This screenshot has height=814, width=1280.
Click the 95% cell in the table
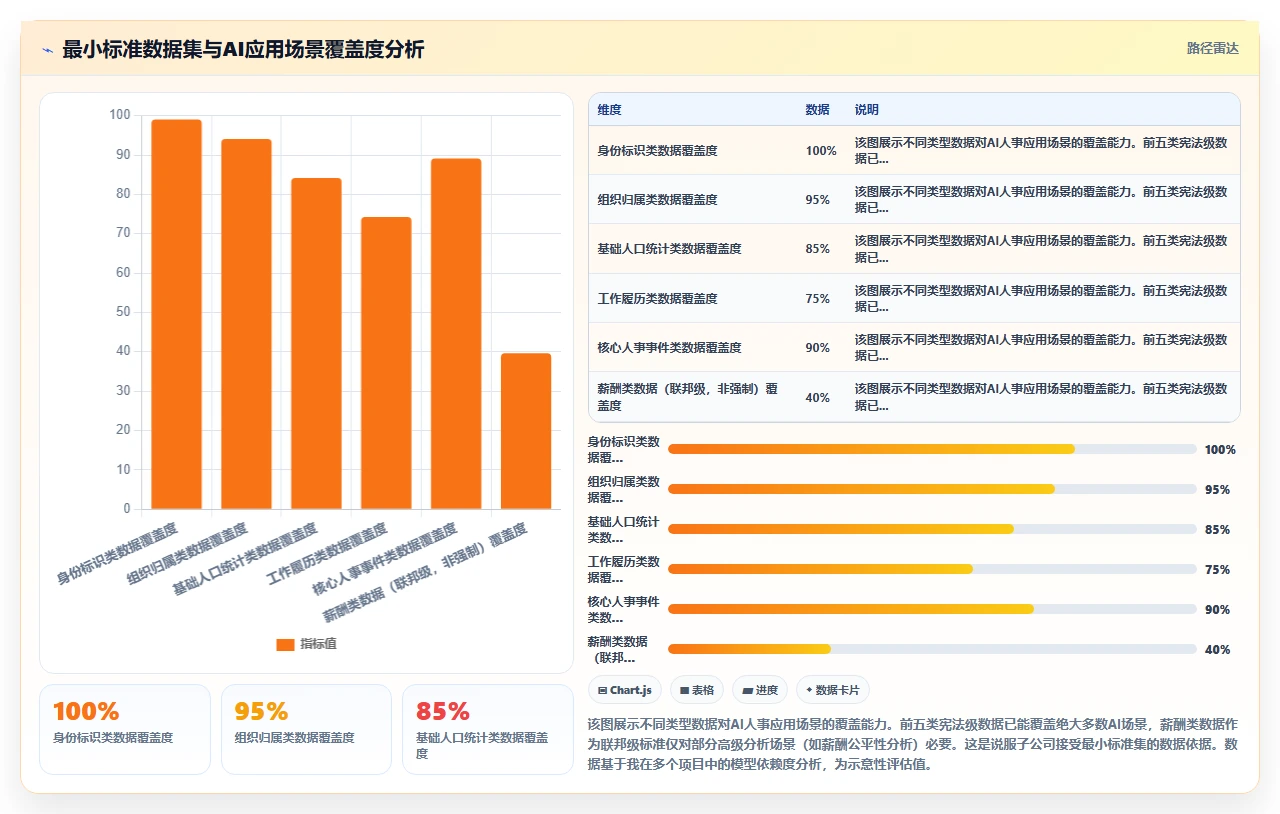pyautogui.click(x=818, y=200)
